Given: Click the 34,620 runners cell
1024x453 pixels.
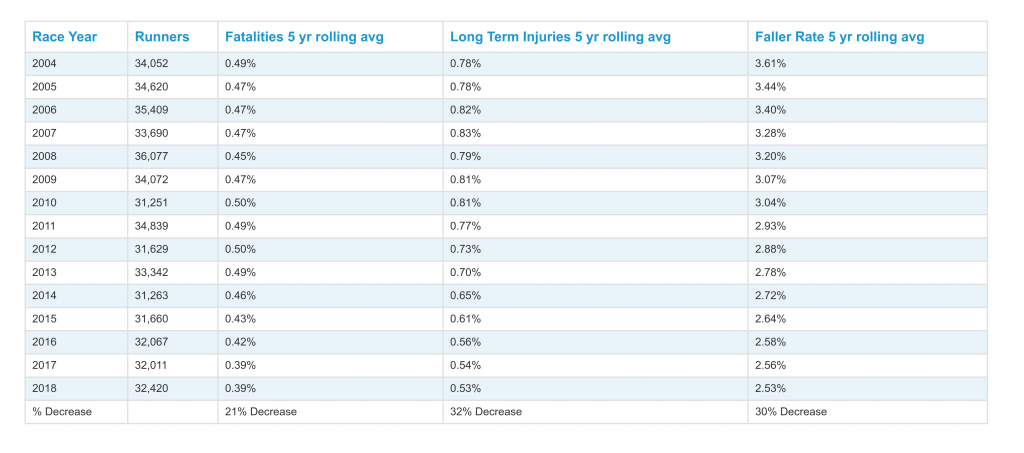Looking at the screenshot, I should pos(151,87).
